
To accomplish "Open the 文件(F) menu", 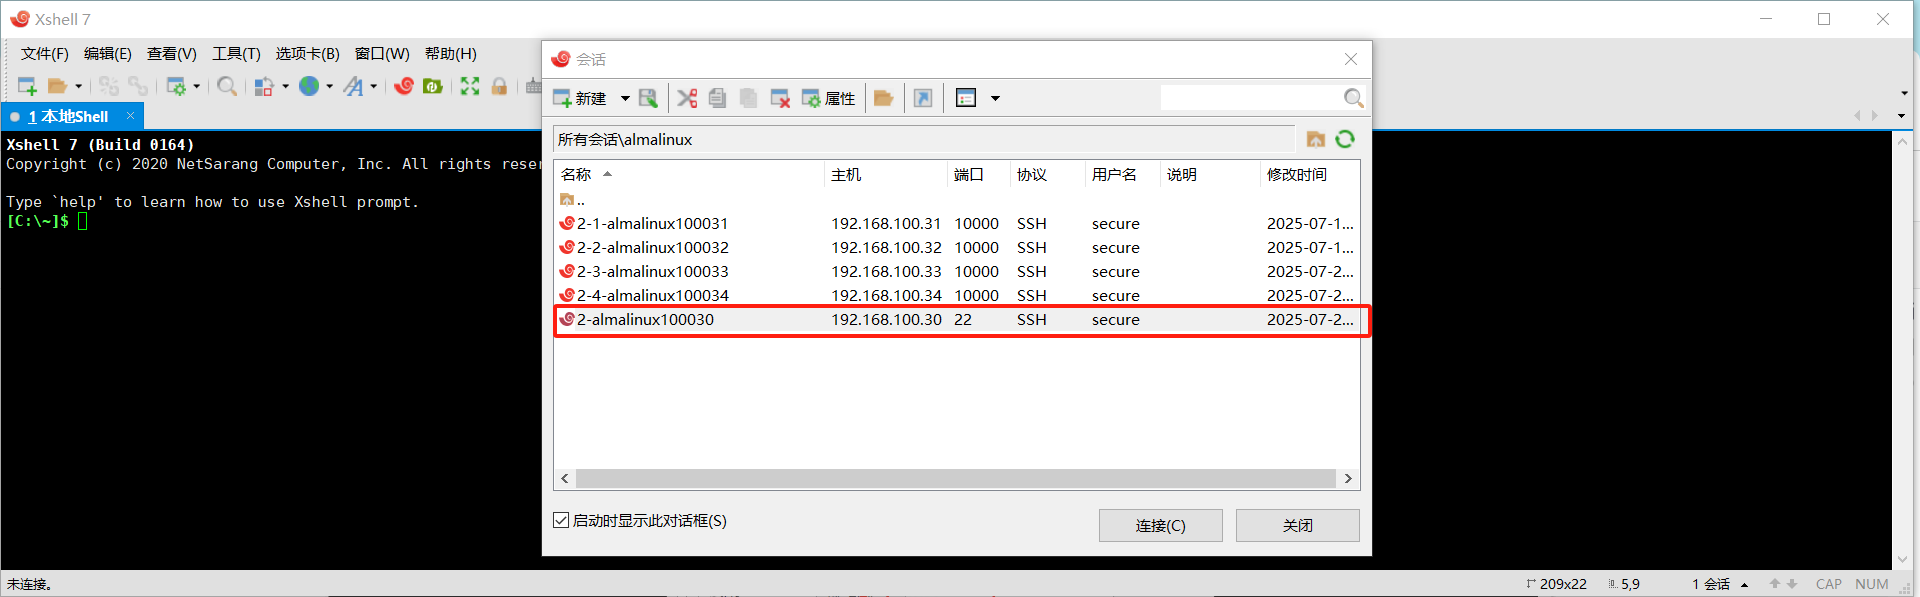I will [45, 54].
